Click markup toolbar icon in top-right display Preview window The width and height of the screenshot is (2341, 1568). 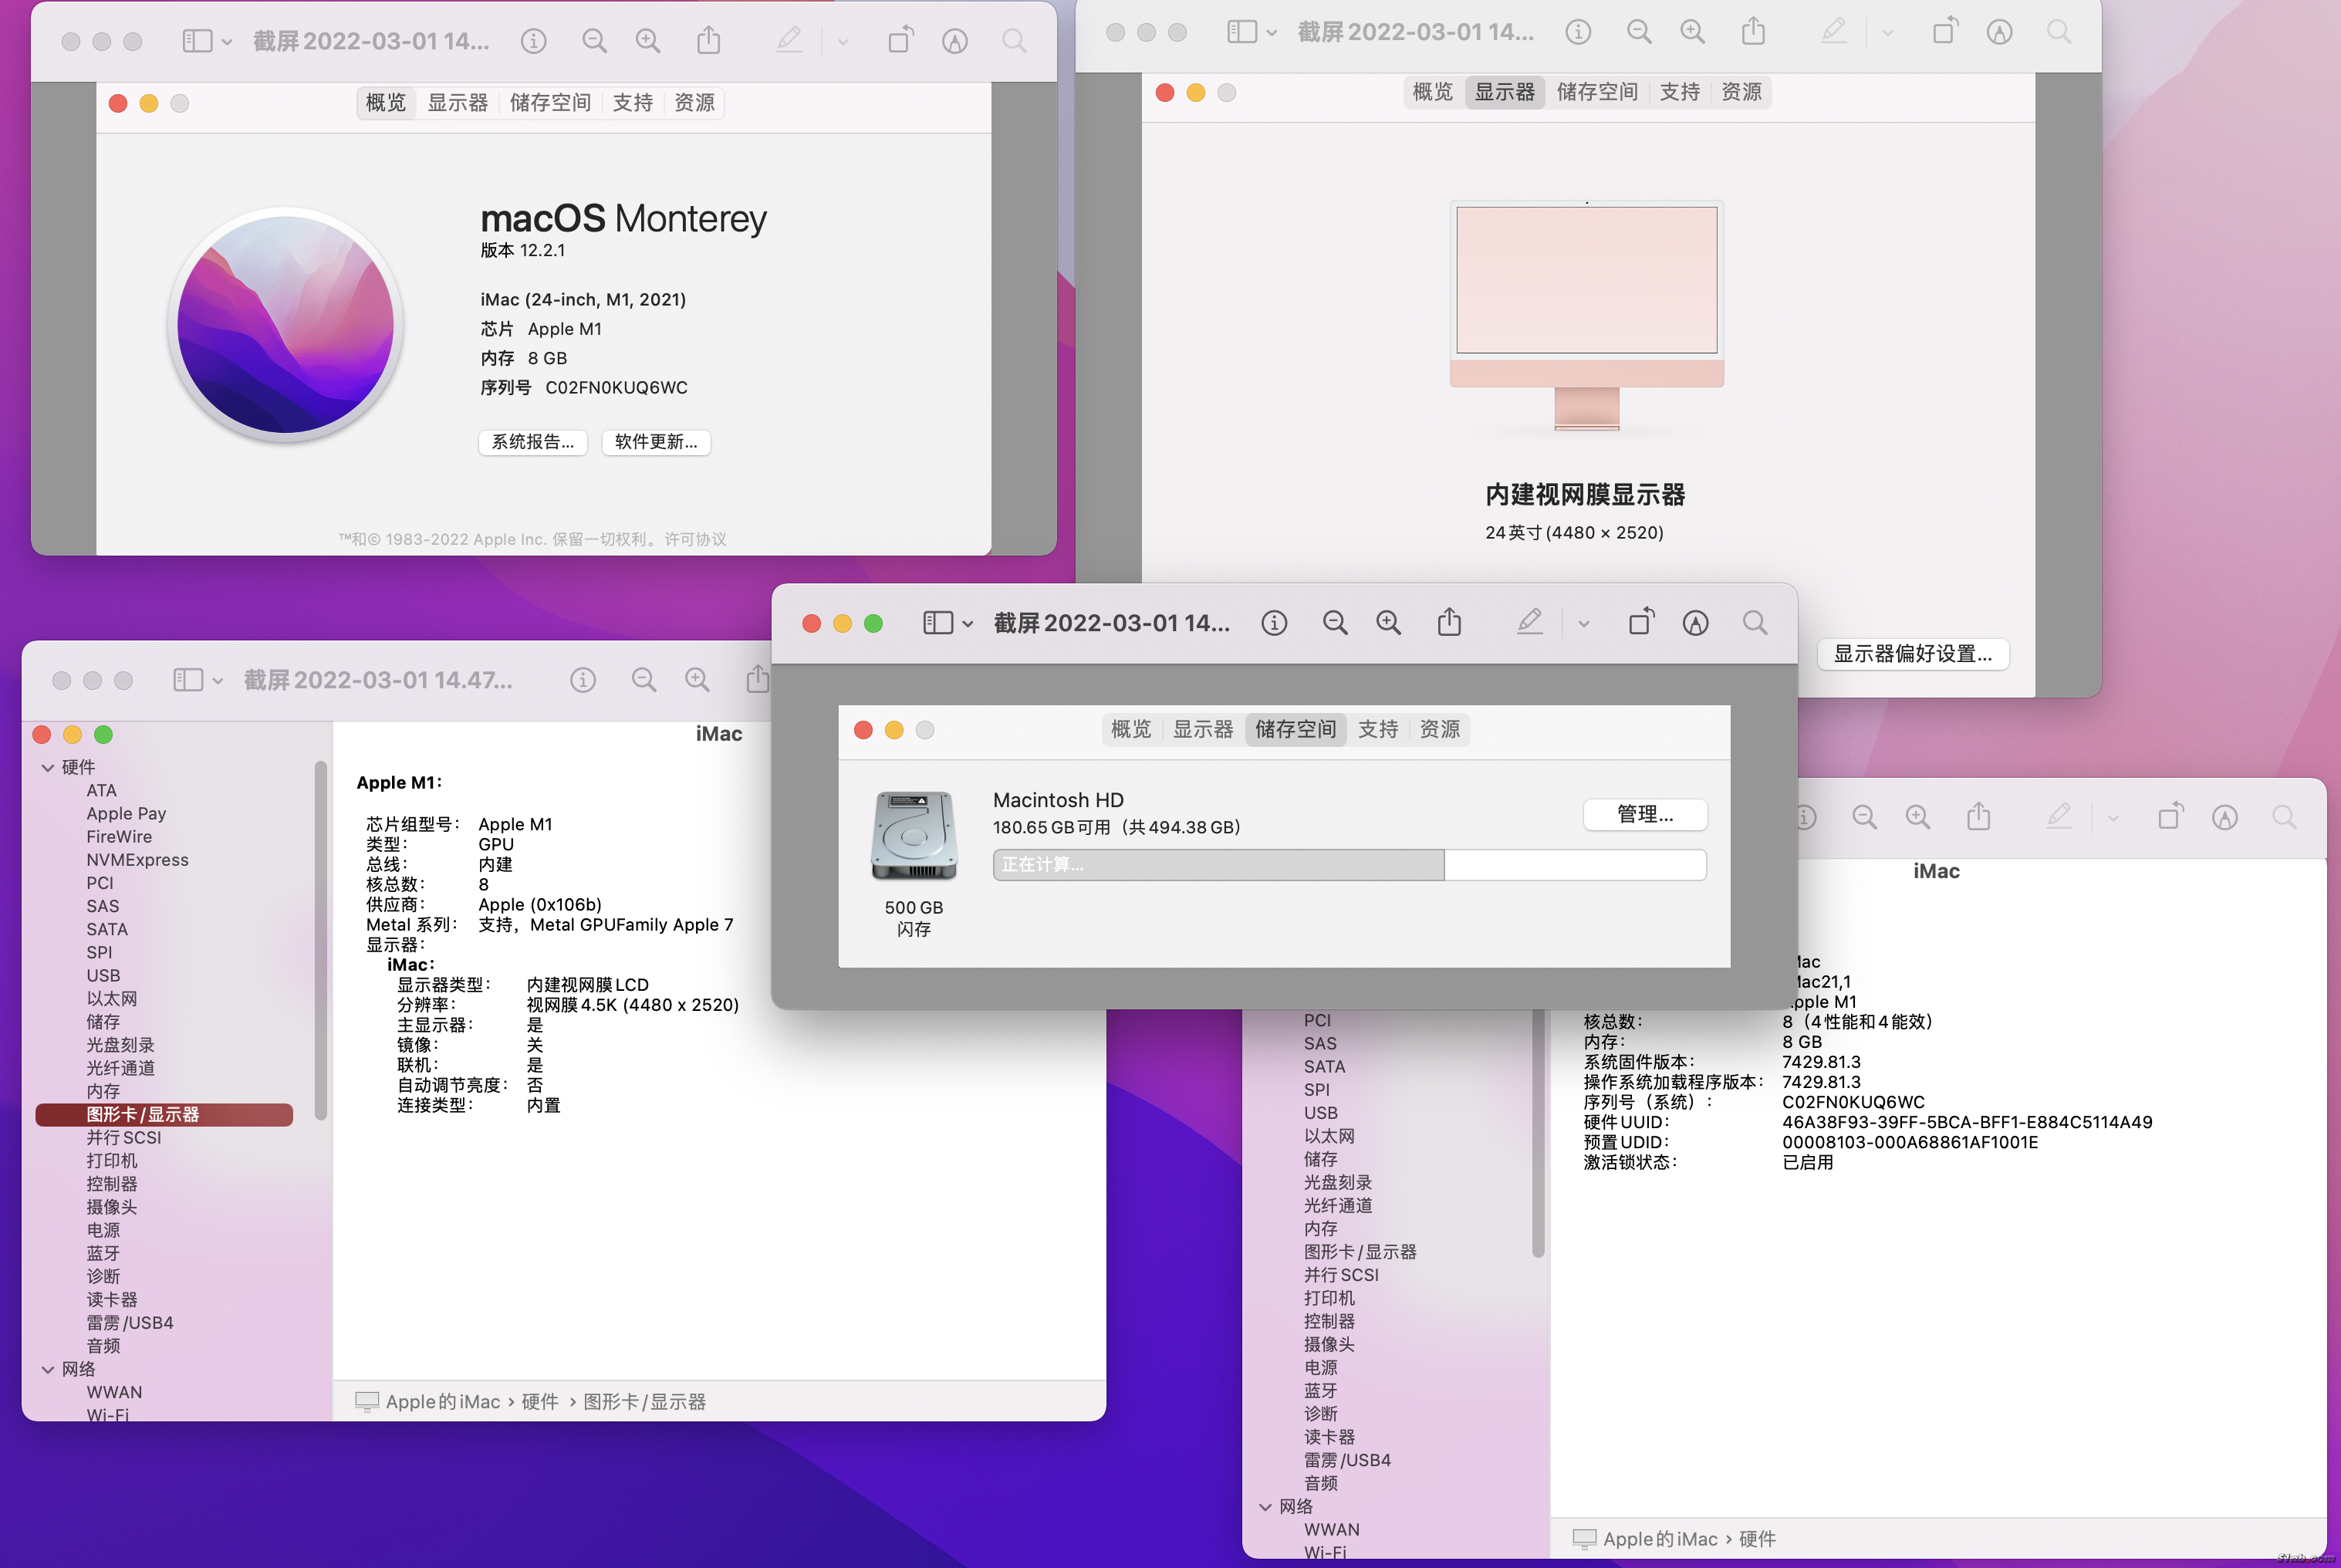(x=1999, y=32)
